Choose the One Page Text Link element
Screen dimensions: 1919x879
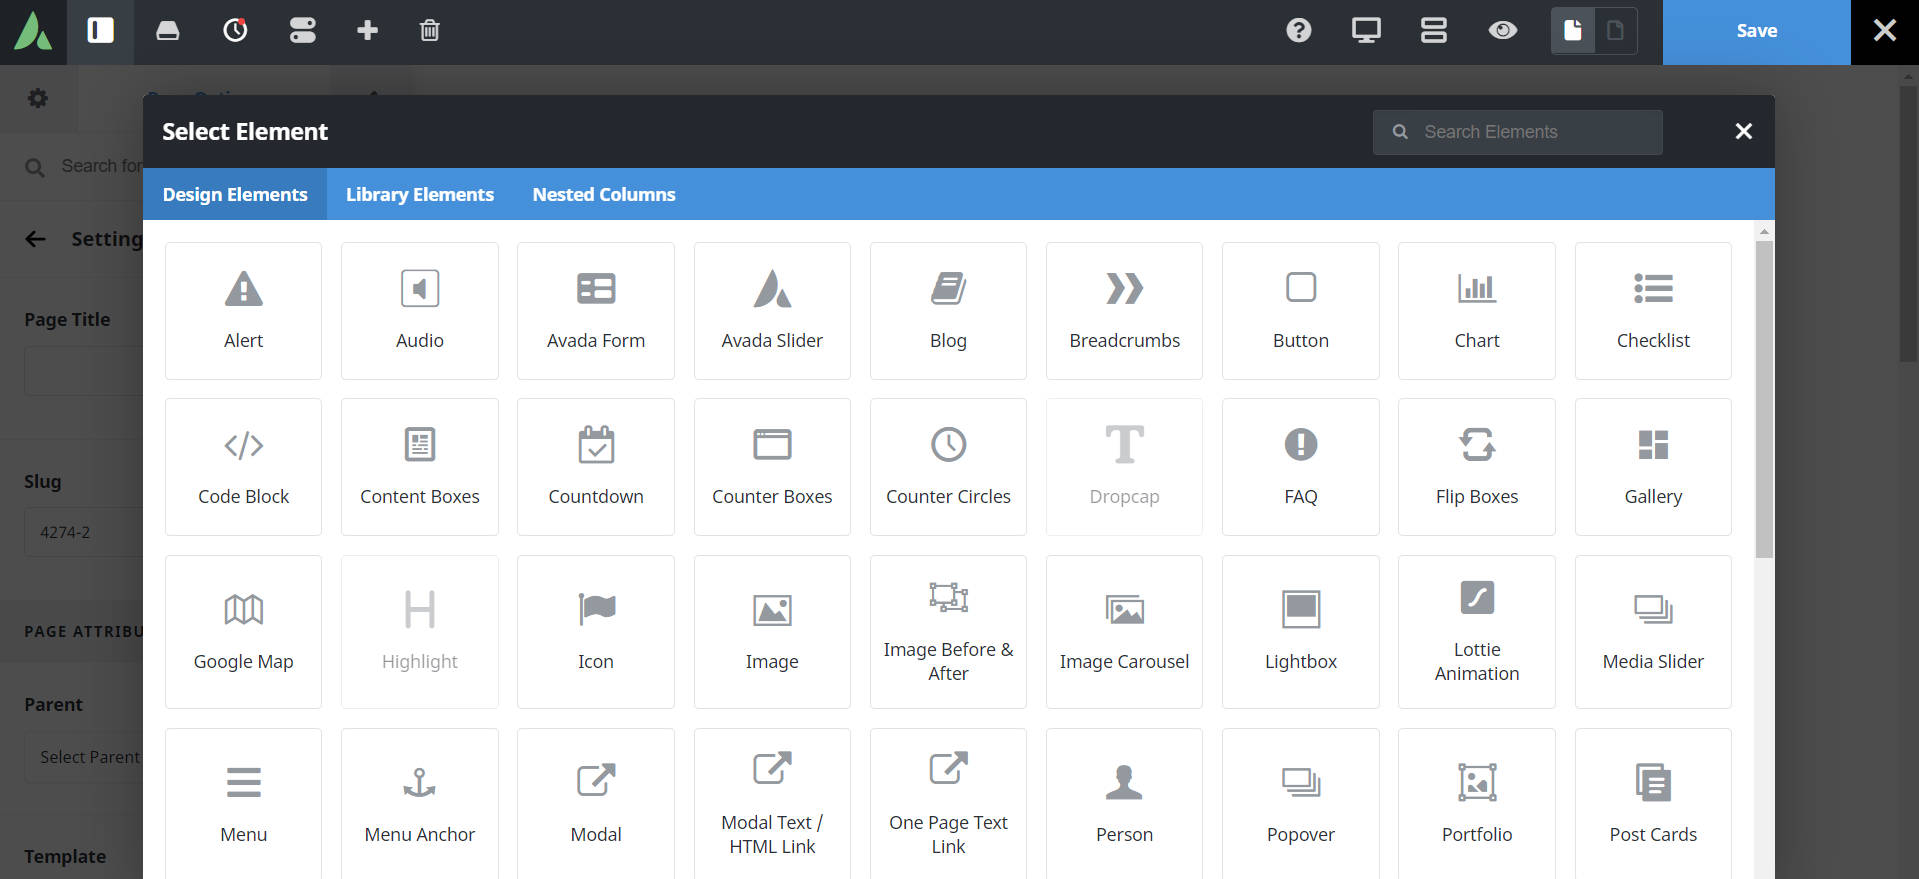[x=948, y=804]
